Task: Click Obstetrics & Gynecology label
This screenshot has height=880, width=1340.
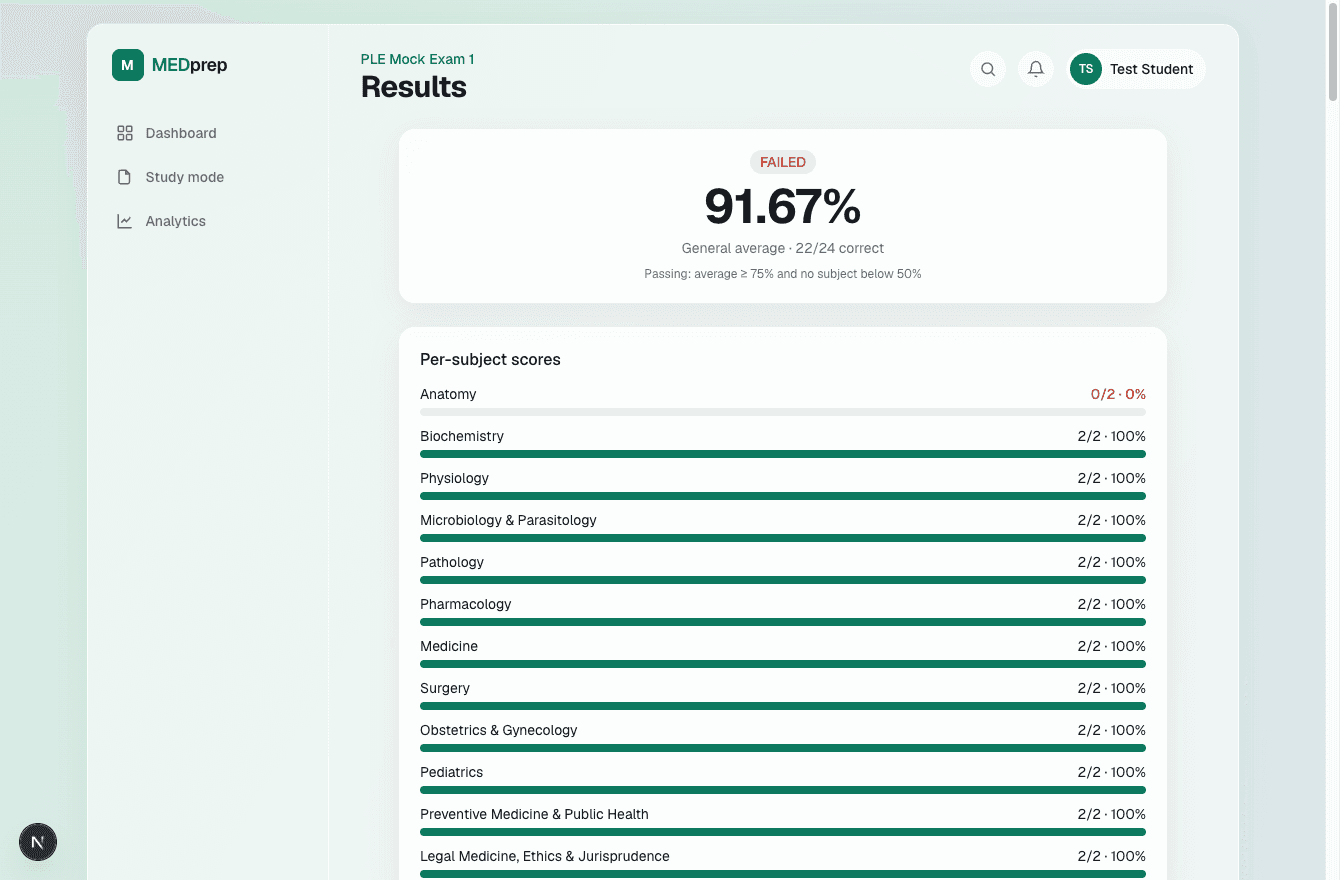Action: tap(499, 730)
